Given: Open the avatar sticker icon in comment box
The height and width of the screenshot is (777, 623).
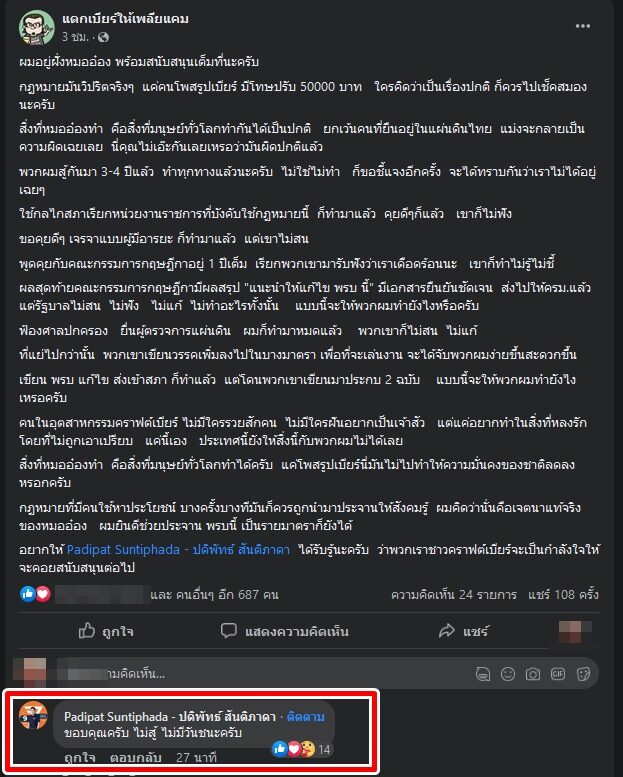Looking at the screenshot, I should [x=483, y=674].
